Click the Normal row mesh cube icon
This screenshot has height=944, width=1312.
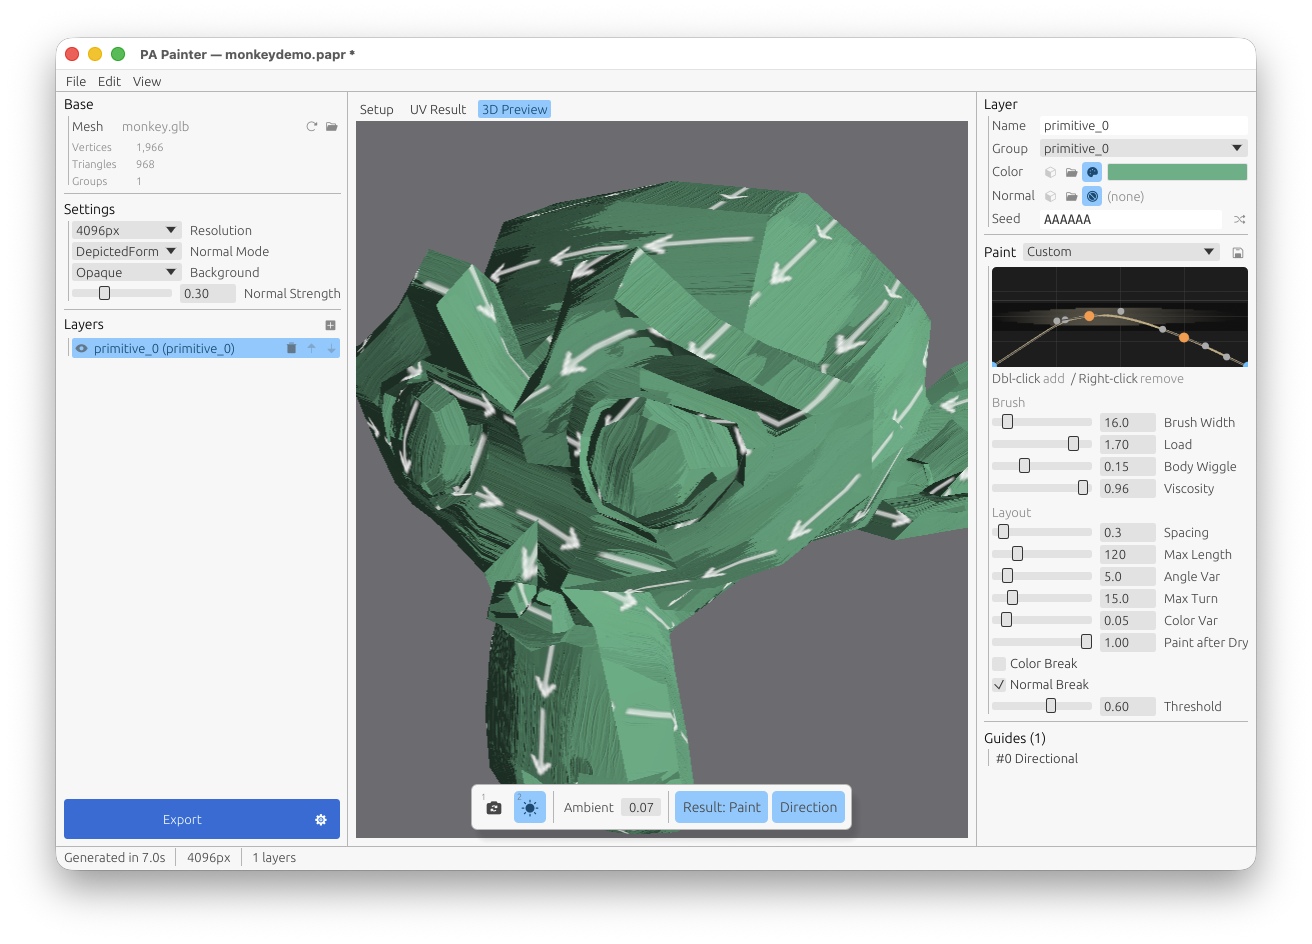[1051, 196]
